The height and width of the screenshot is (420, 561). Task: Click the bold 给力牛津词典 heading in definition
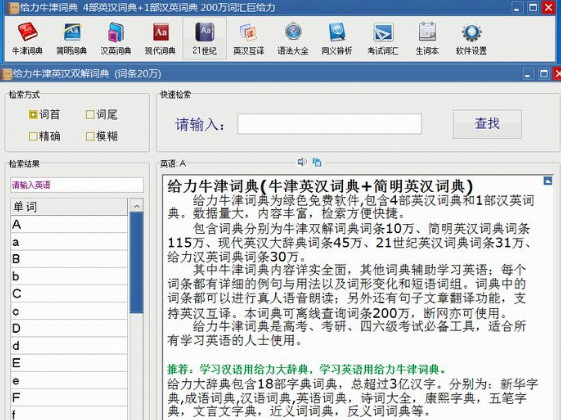[320, 186]
